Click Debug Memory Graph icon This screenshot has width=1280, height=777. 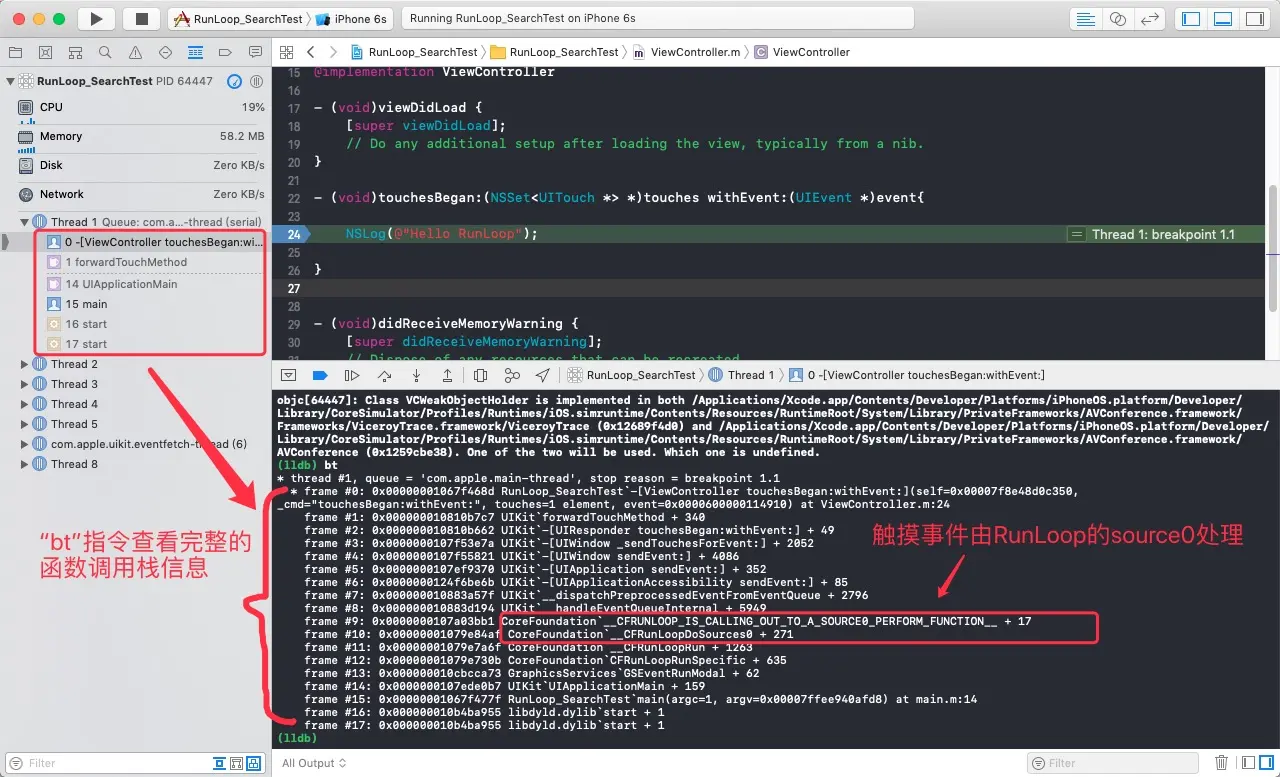[512, 375]
